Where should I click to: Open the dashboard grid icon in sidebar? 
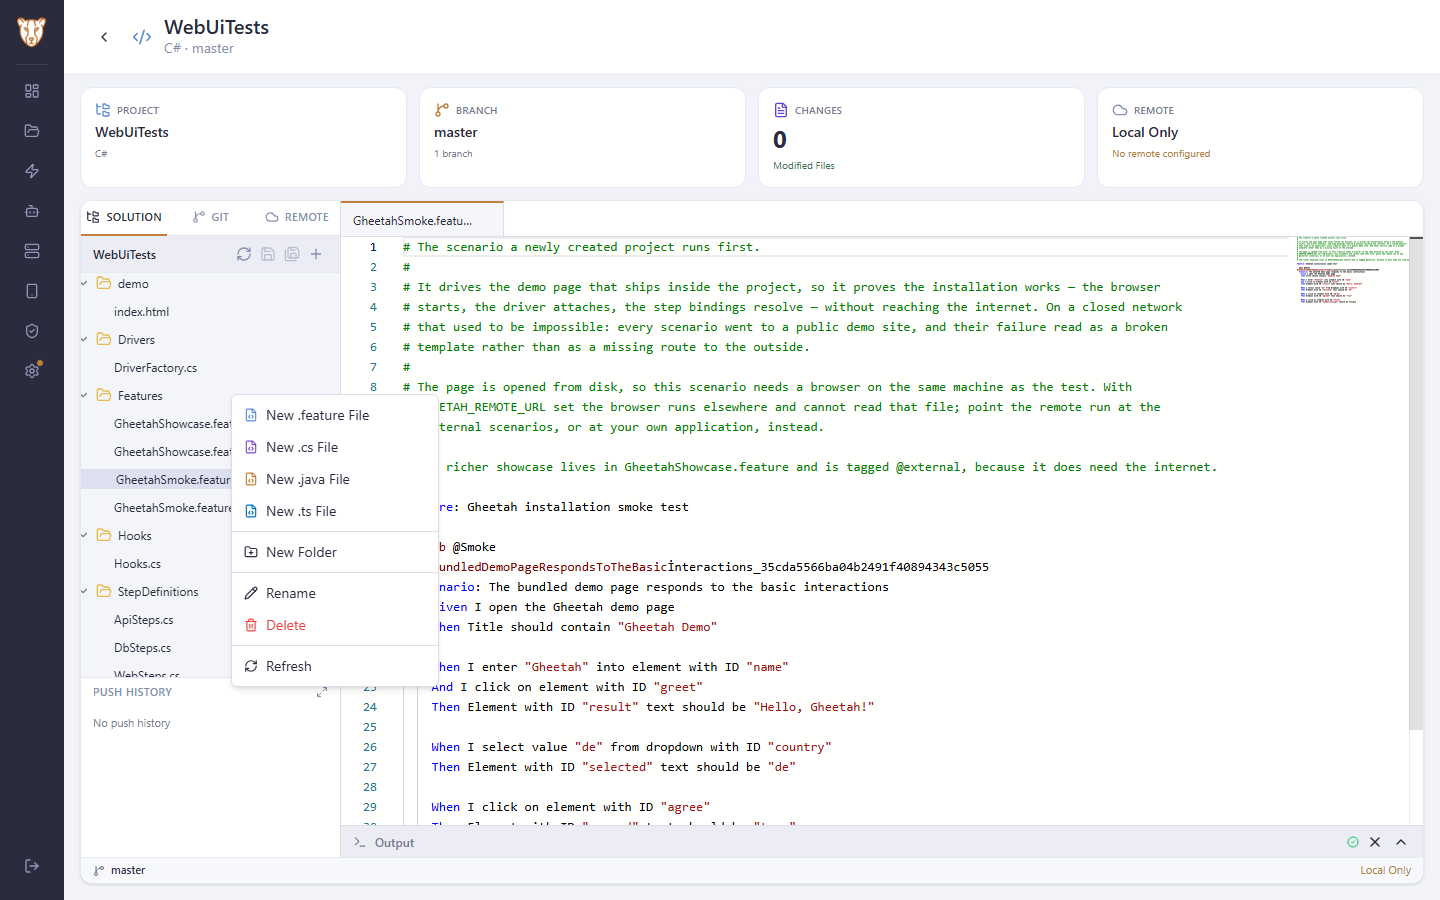pyautogui.click(x=32, y=91)
